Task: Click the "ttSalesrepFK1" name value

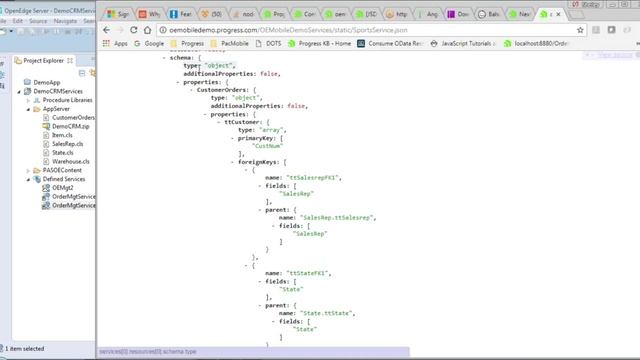Action: [x=313, y=178]
